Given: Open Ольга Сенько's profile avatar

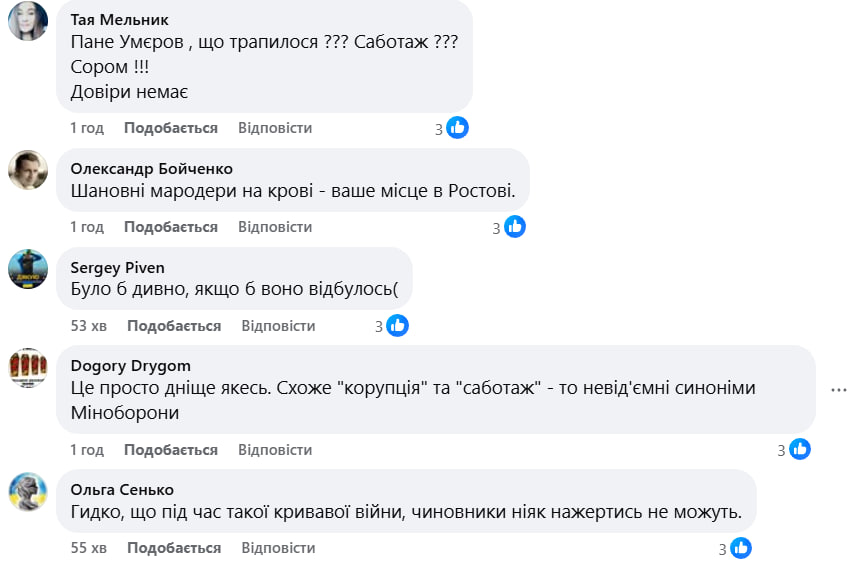Looking at the screenshot, I should point(28,491).
